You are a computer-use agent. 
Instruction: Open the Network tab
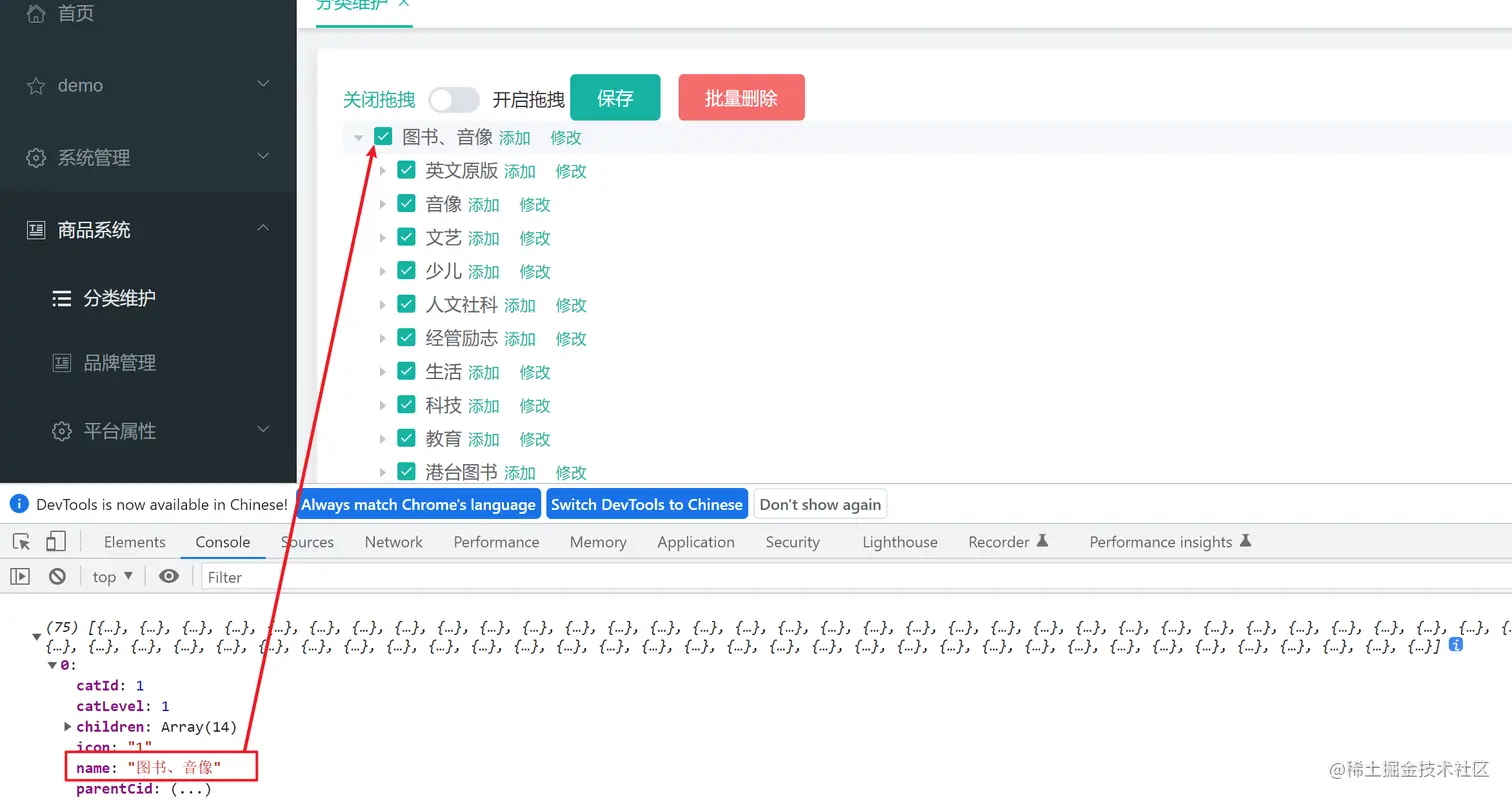point(394,542)
